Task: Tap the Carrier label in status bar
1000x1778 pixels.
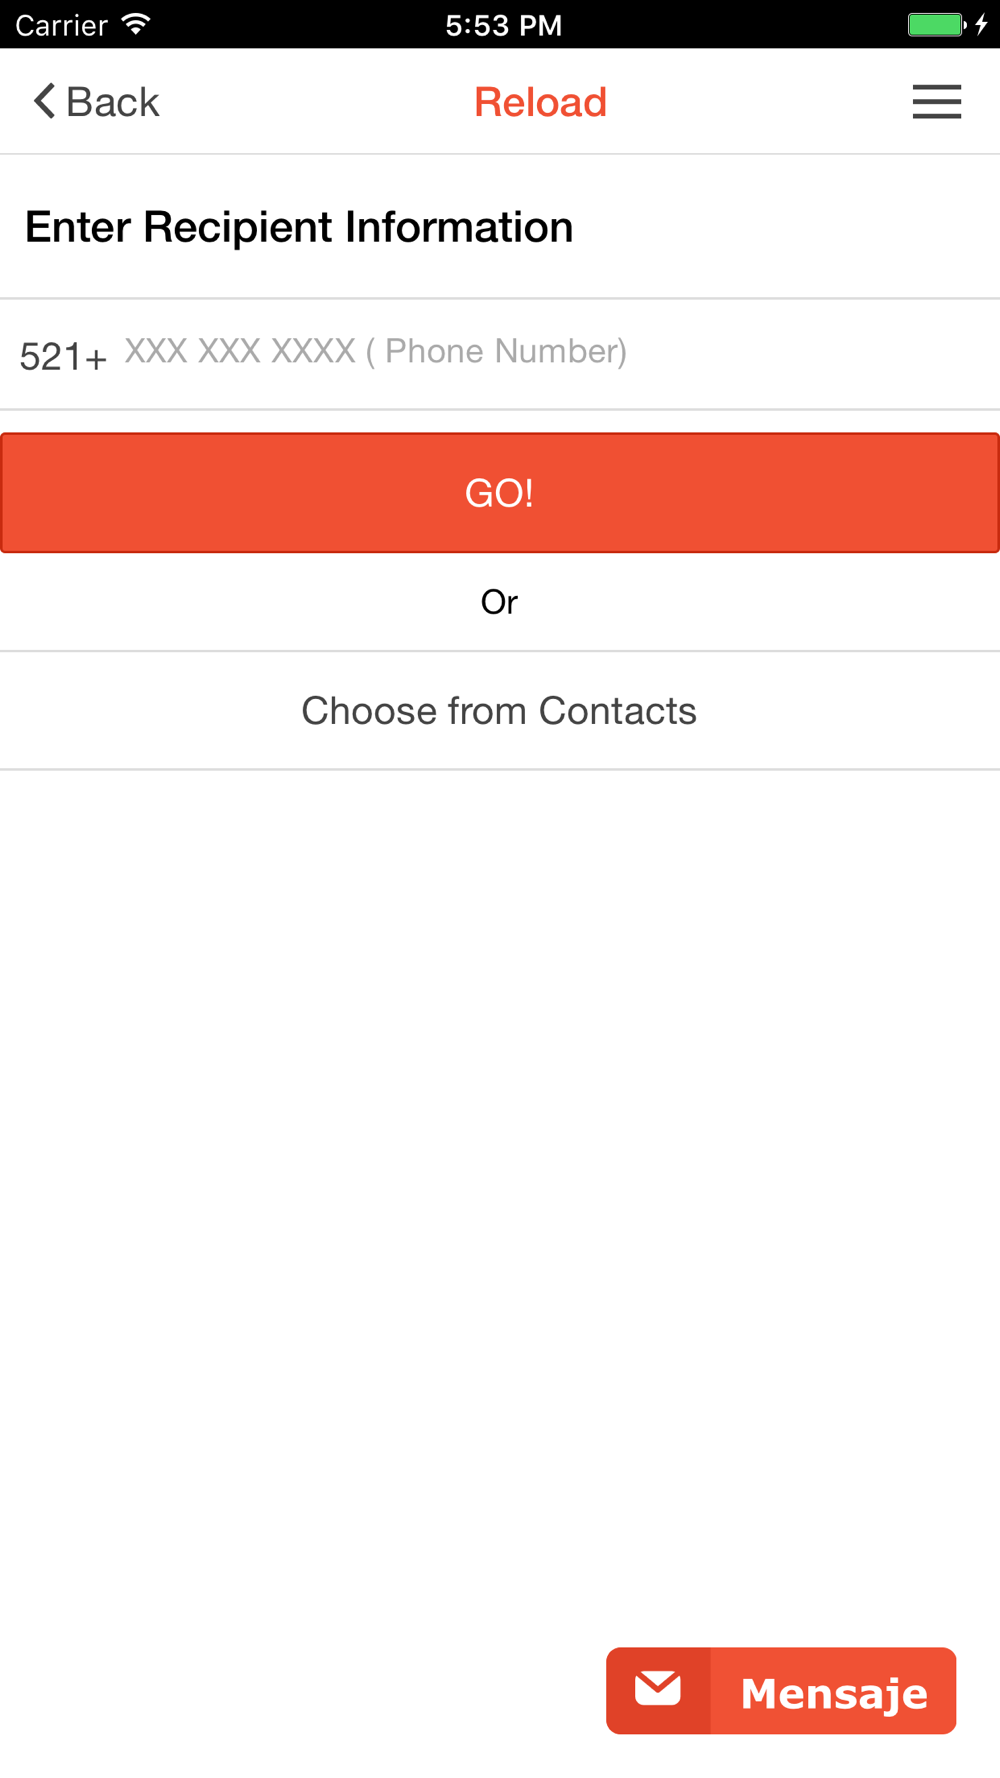Action: 61,25
